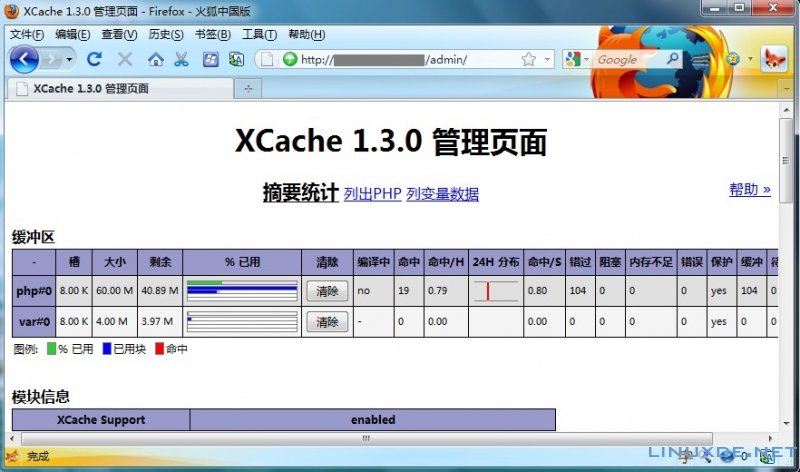Click the php#0 usage percentage bar
The height and width of the screenshot is (472, 800).
pyautogui.click(x=242, y=291)
